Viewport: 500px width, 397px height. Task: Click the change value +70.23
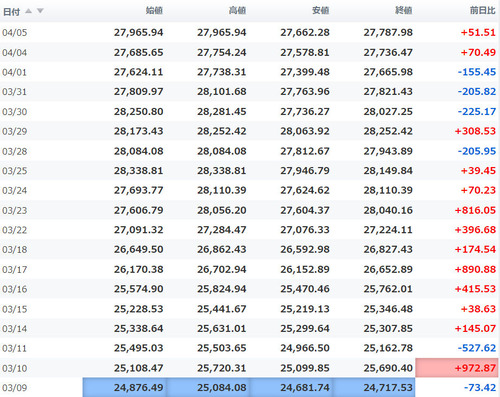[x=478, y=190]
